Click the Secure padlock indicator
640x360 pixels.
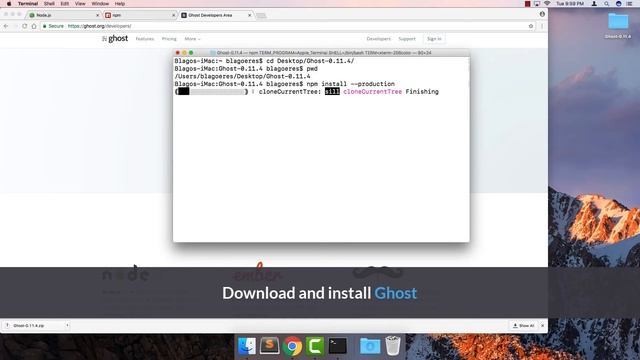[x=53, y=26]
